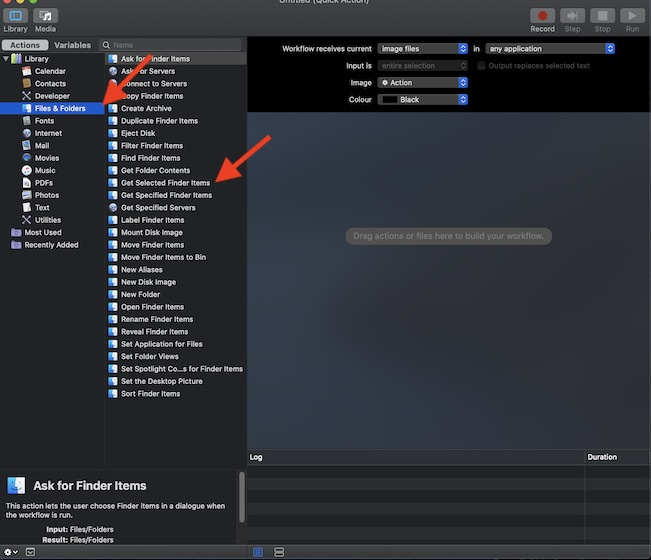Screen dimensions: 651x560
Task: Open the 'image files' input type dropdown
Action: click(x=423, y=48)
